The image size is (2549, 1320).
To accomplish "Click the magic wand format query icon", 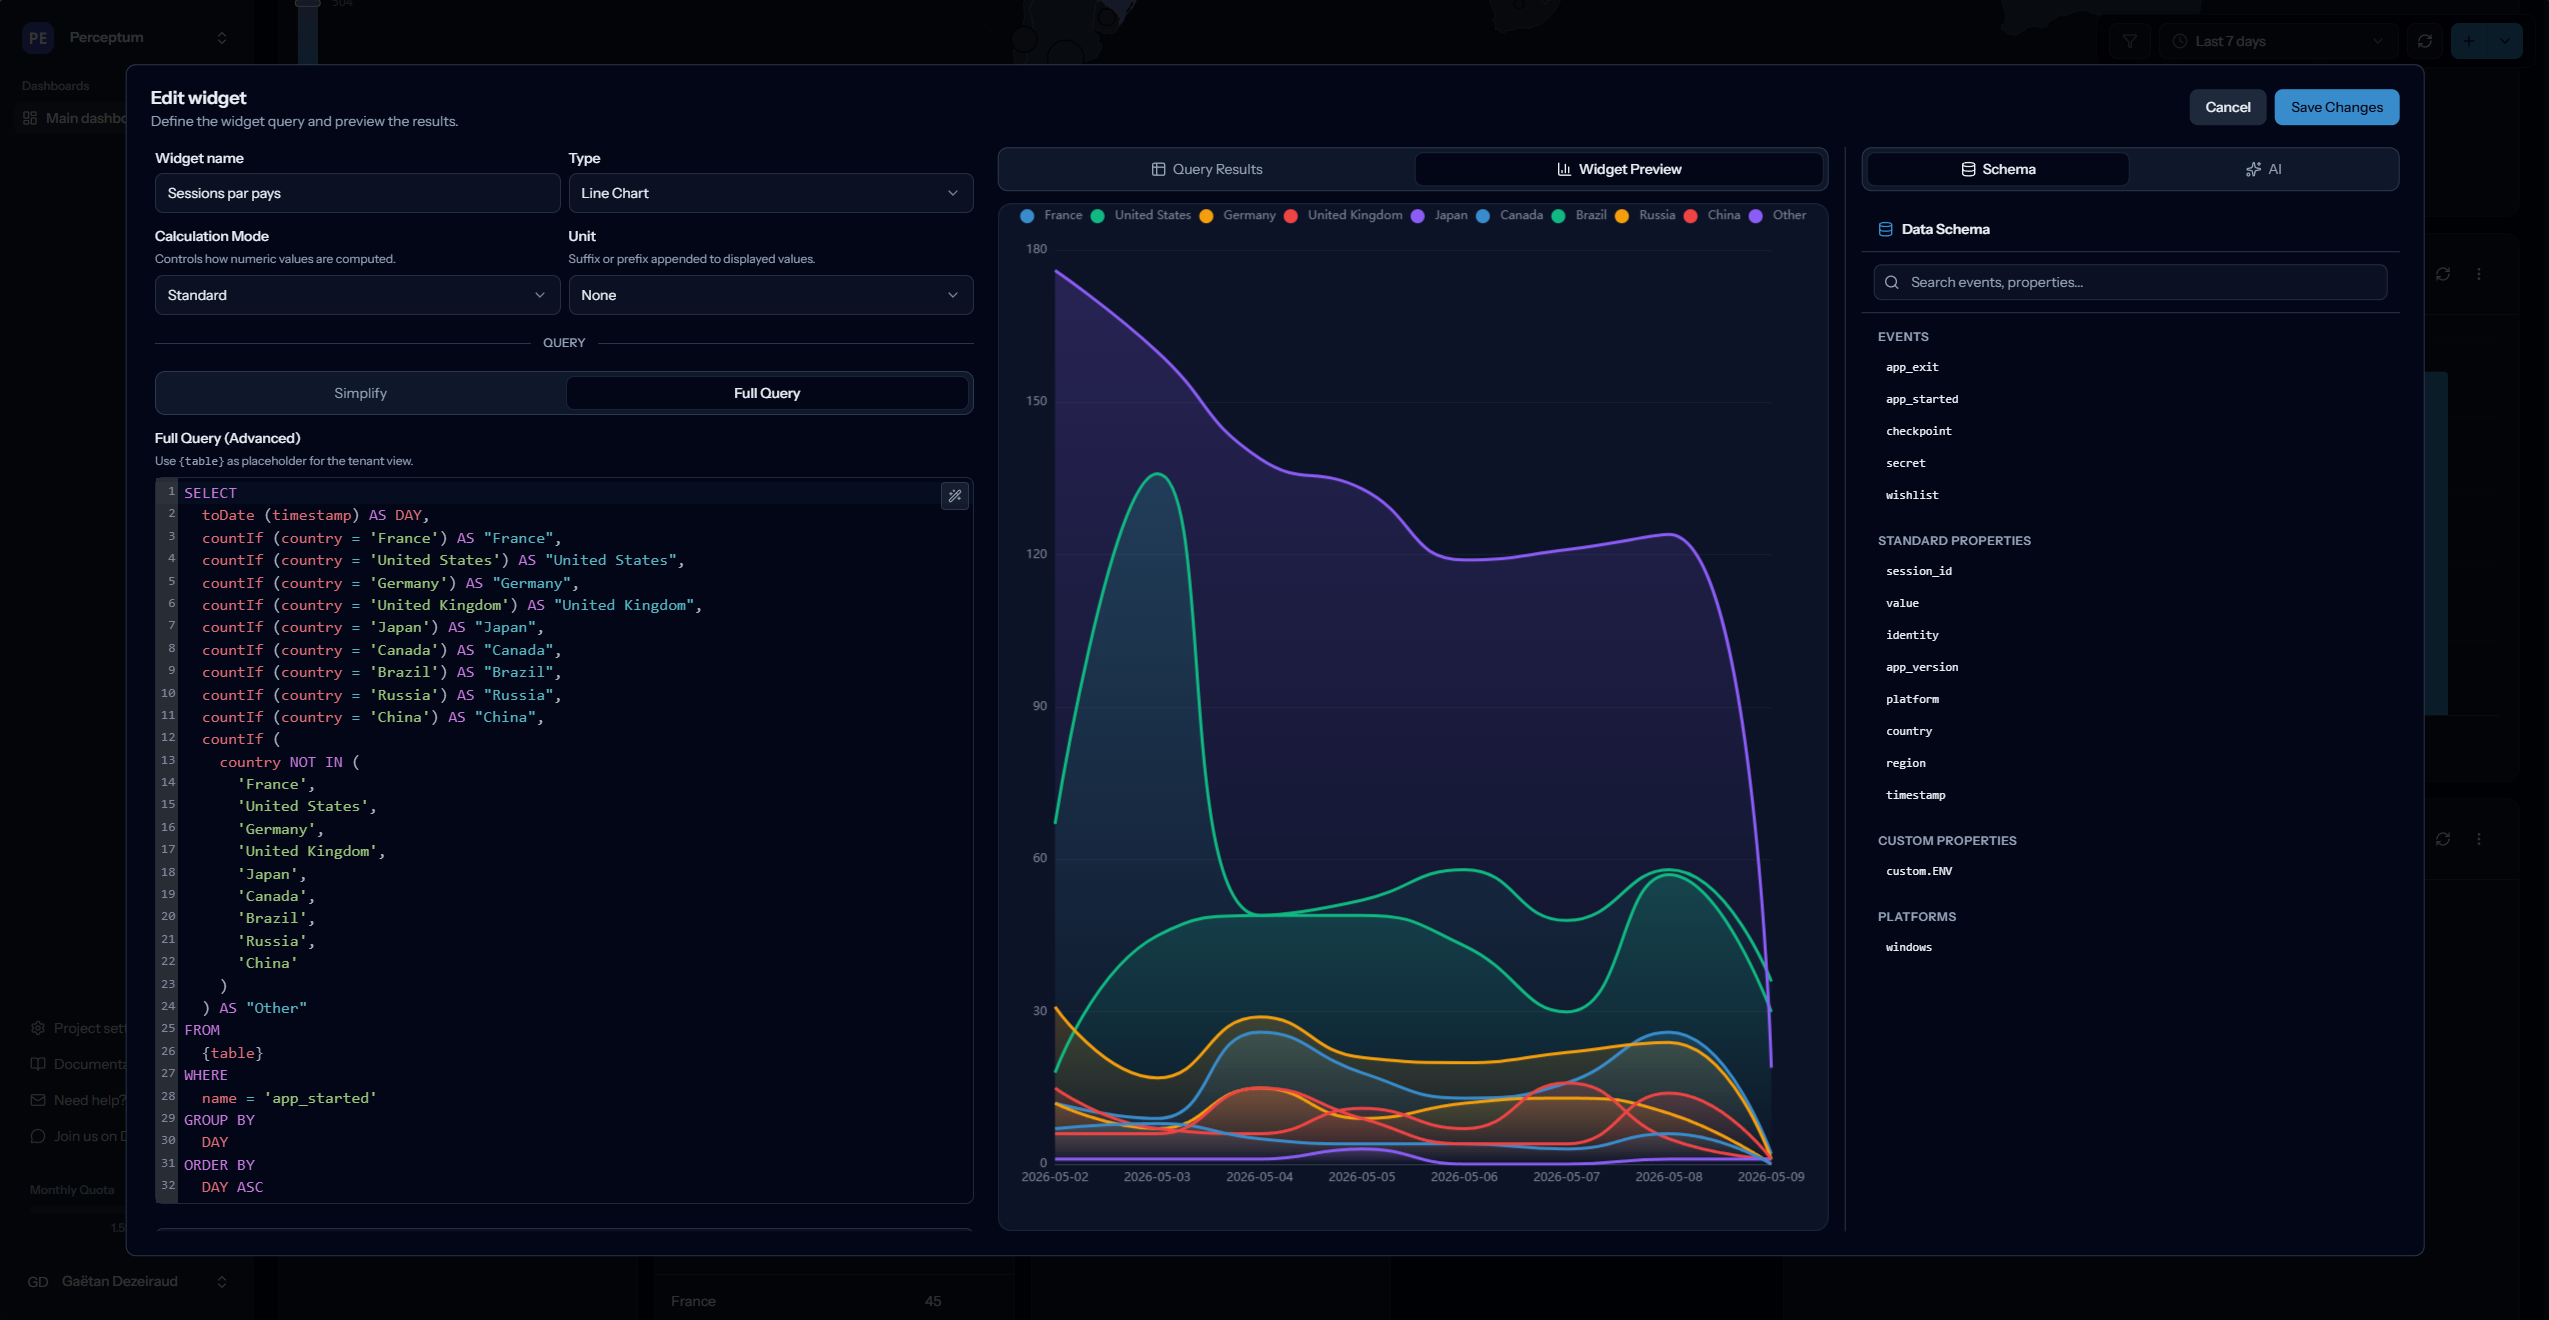I will [x=955, y=495].
